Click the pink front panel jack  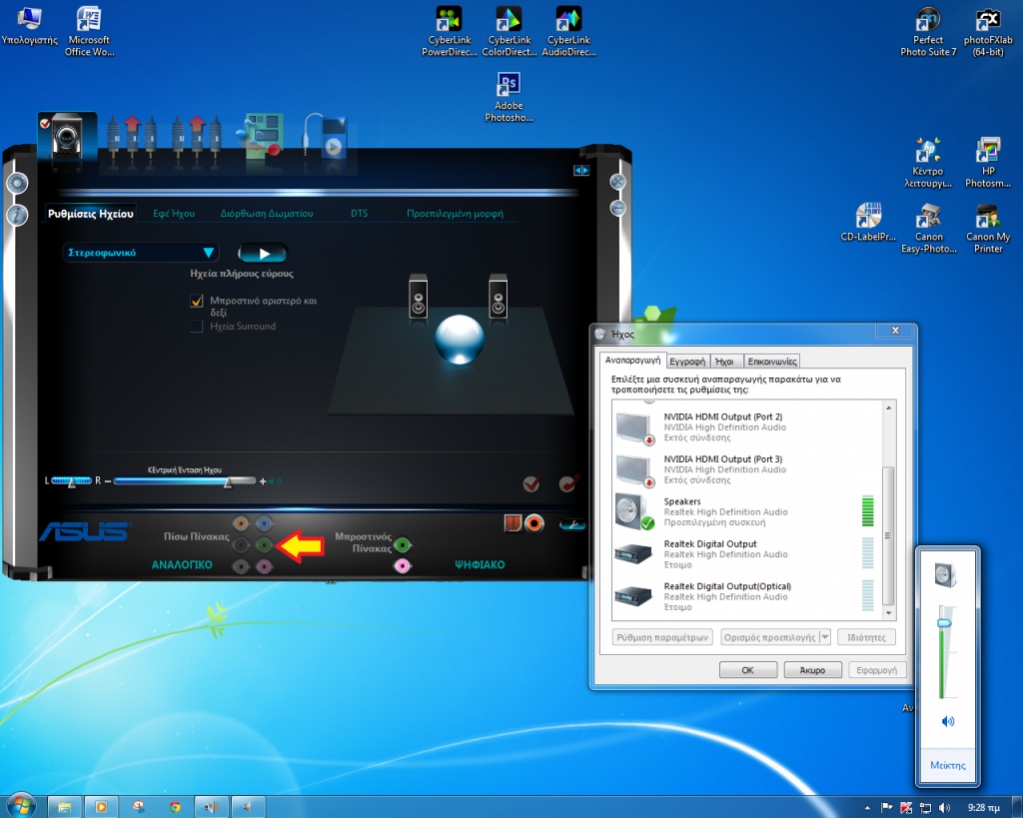click(403, 566)
